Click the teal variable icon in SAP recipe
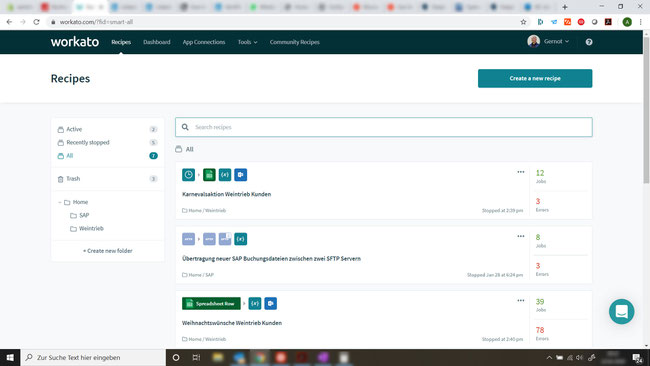This screenshot has height=366, width=650. pos(241,239)
